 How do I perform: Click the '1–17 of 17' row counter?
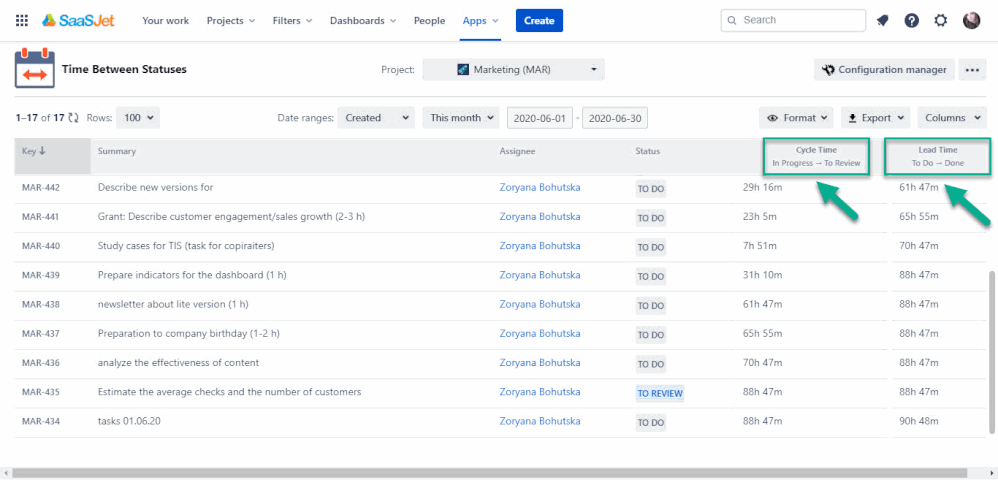click(x=40, y=118)
